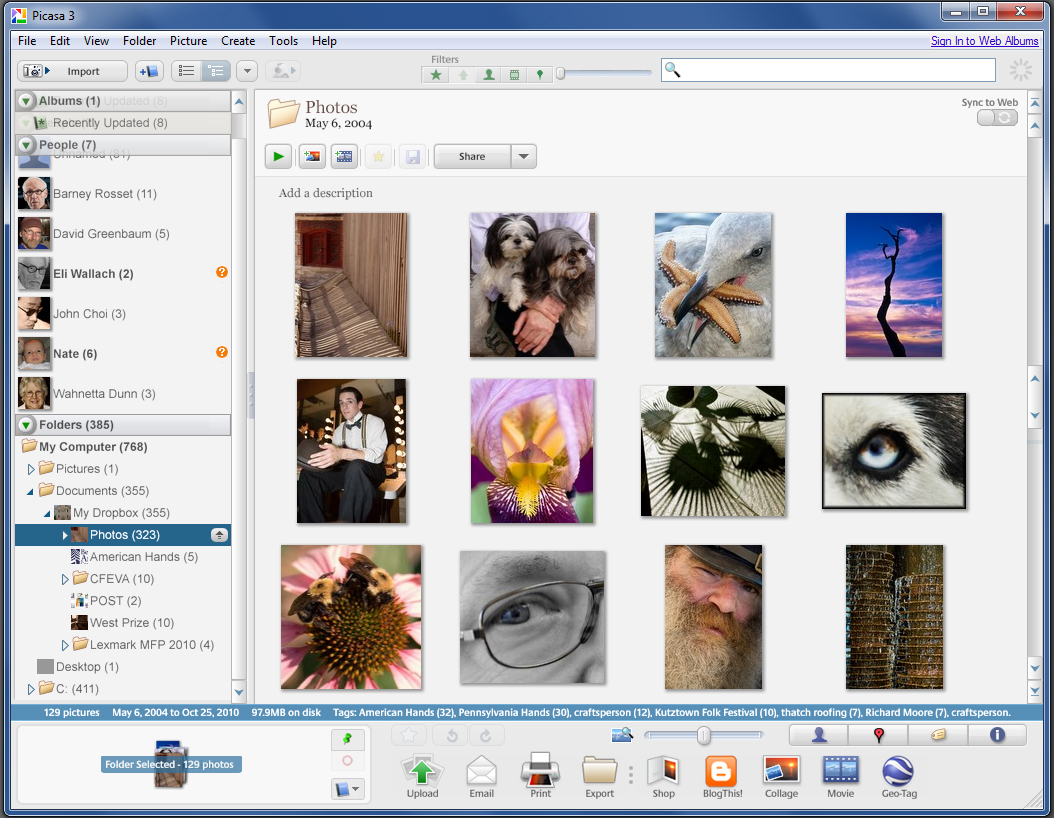1054x818 pixels.
Task: Open the Tools menu
Action: click(283, 41)
